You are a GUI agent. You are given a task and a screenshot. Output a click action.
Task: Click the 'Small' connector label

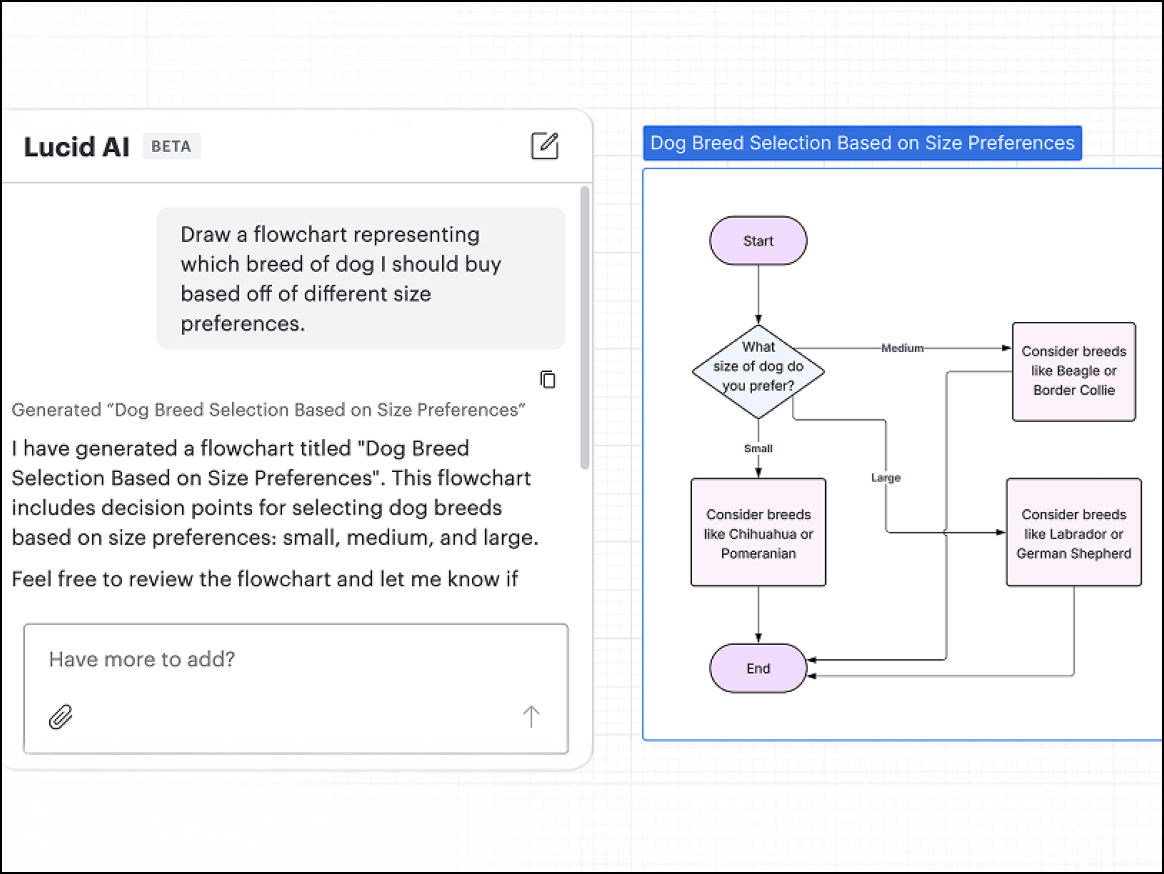pos(758,449)
